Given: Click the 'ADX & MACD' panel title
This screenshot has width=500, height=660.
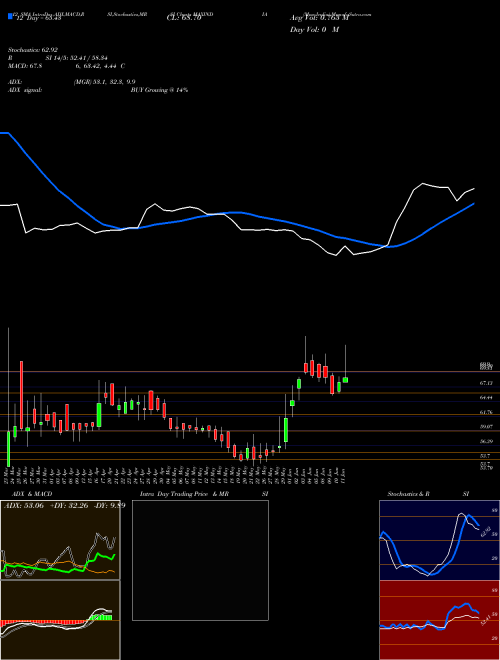Looking at the screenshot, I should click(x=32, y=494).
